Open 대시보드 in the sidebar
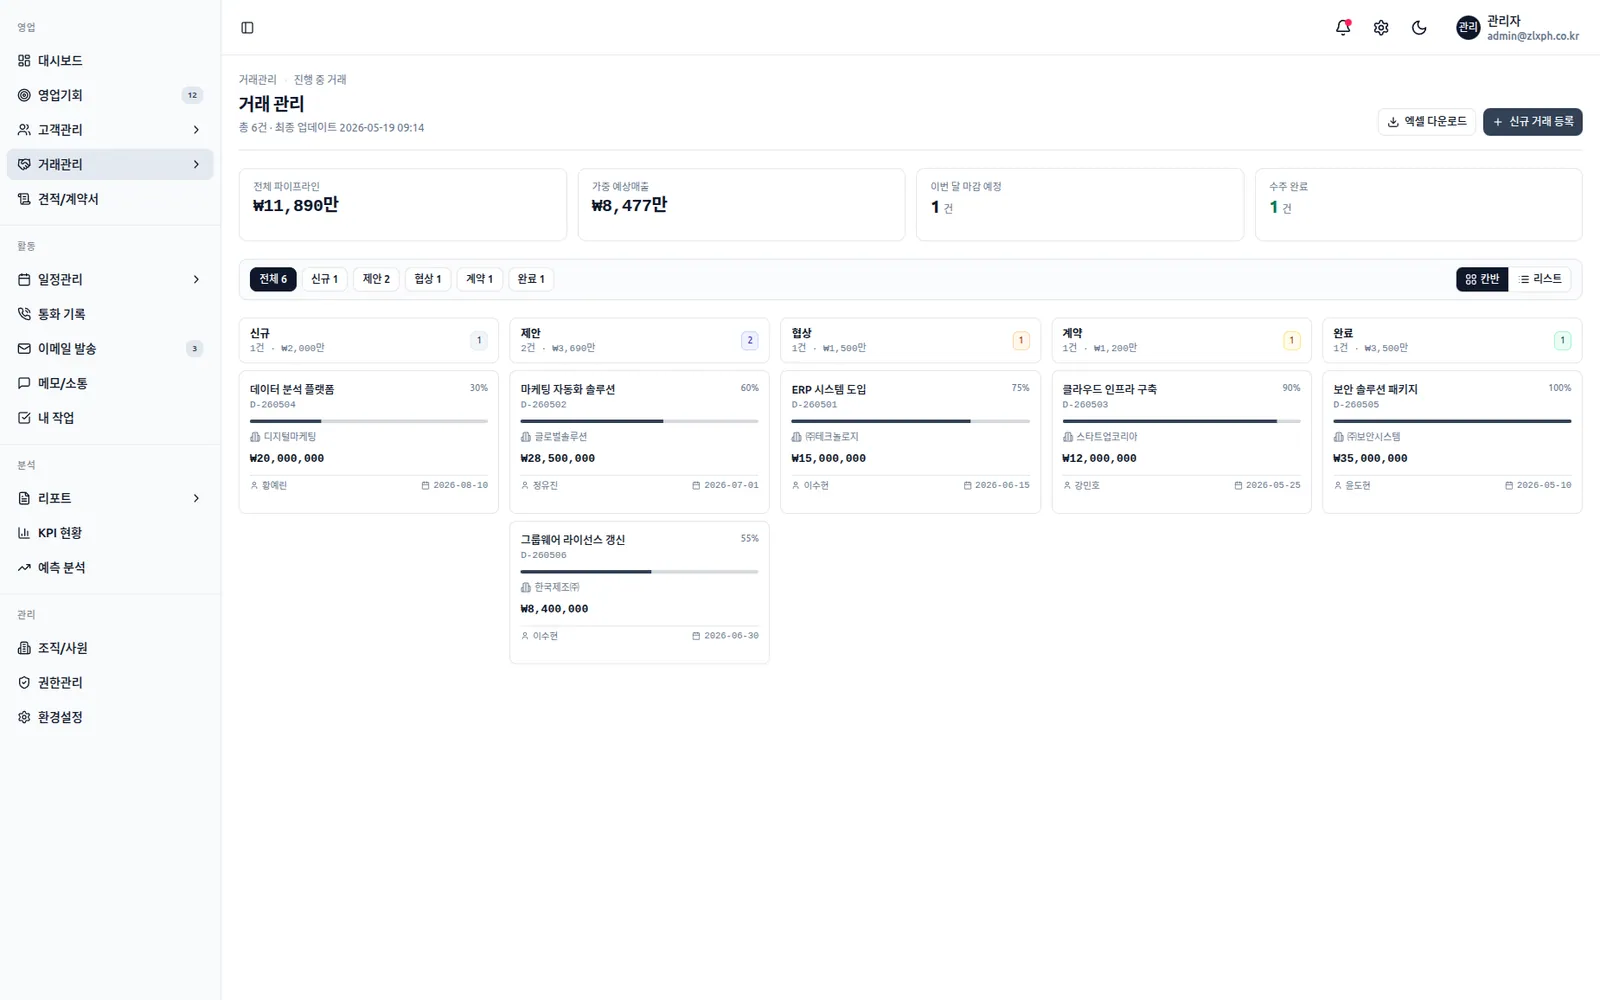Screen dimensions: 1600x1000 [x=110, y=61]
